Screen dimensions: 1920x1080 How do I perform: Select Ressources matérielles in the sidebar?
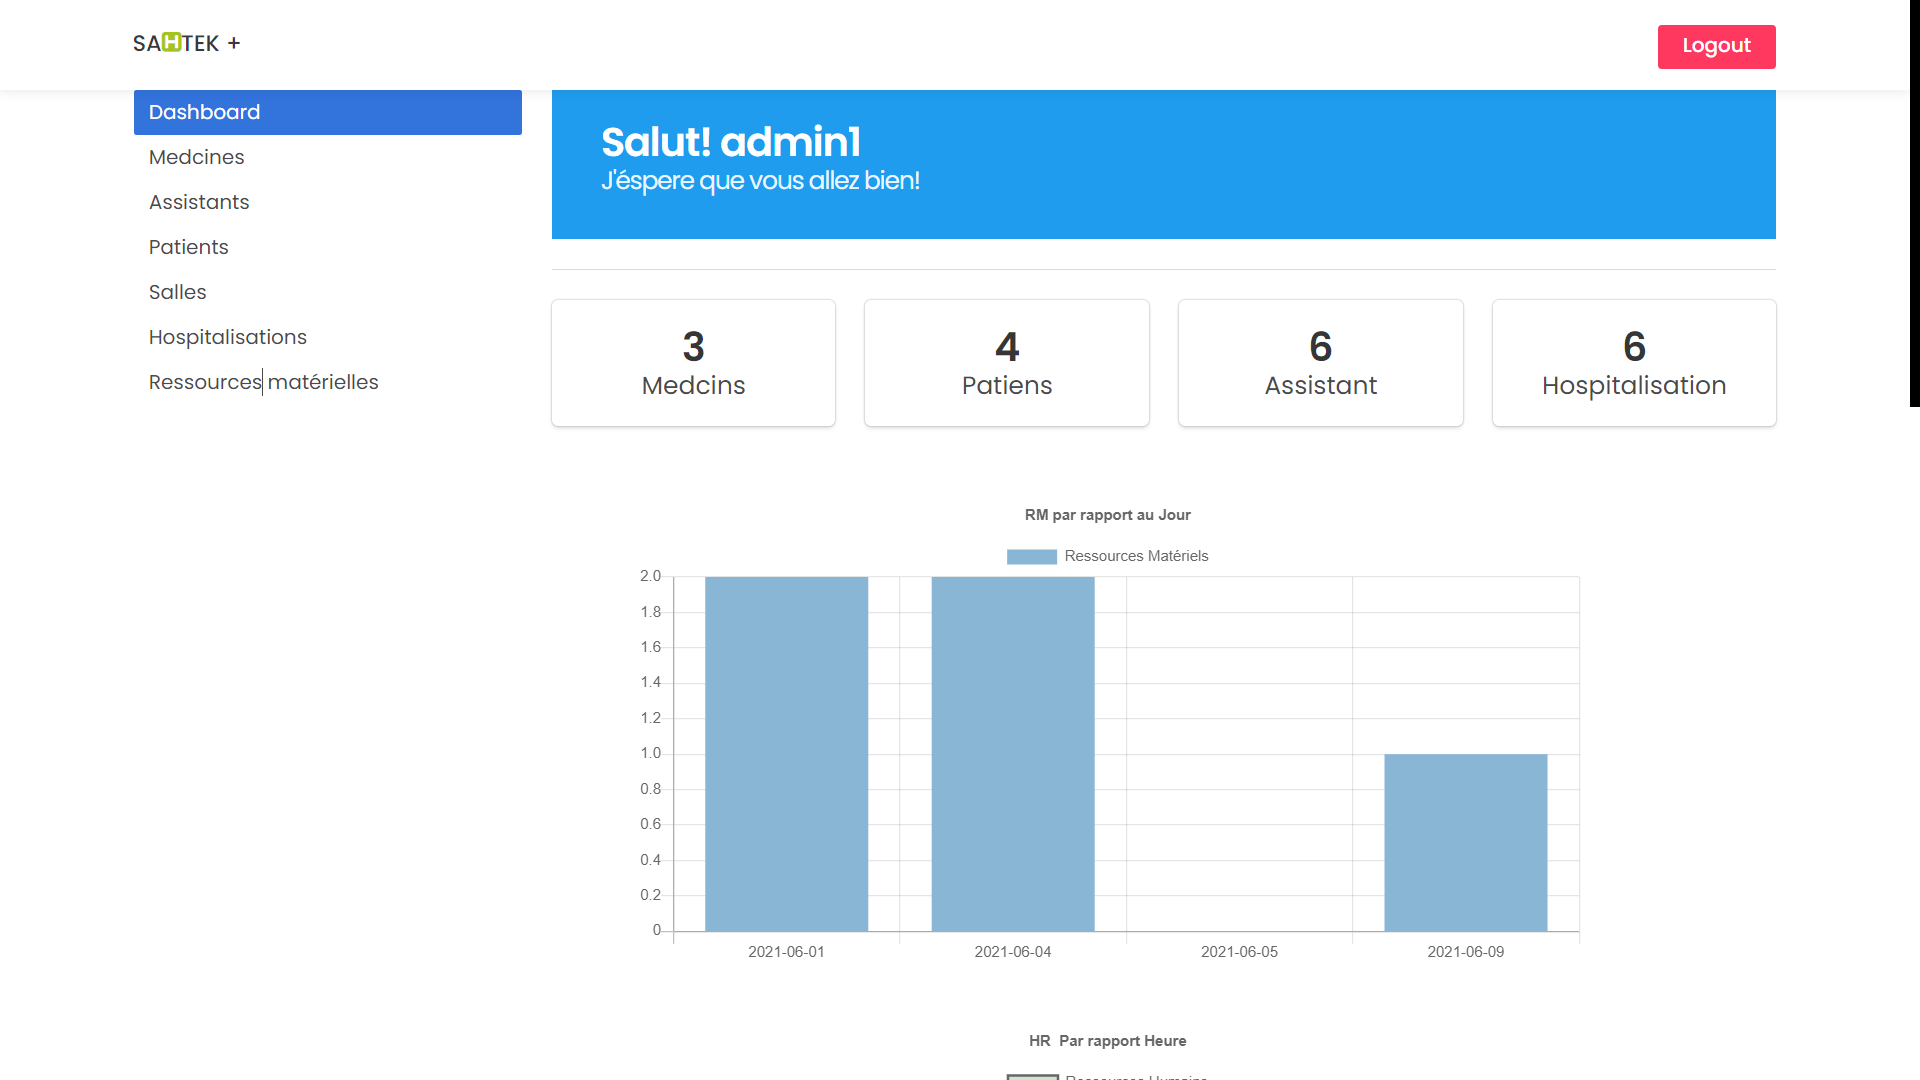pyautogui.click(x=263, y=382)
